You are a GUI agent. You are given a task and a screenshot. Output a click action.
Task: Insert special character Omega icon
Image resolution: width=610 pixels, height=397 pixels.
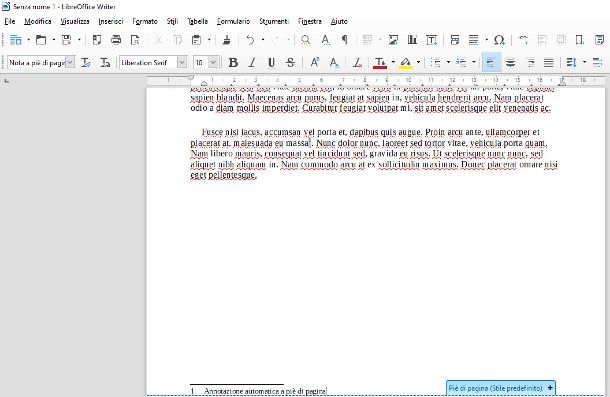pyautogui.click(x=499, y=40)
